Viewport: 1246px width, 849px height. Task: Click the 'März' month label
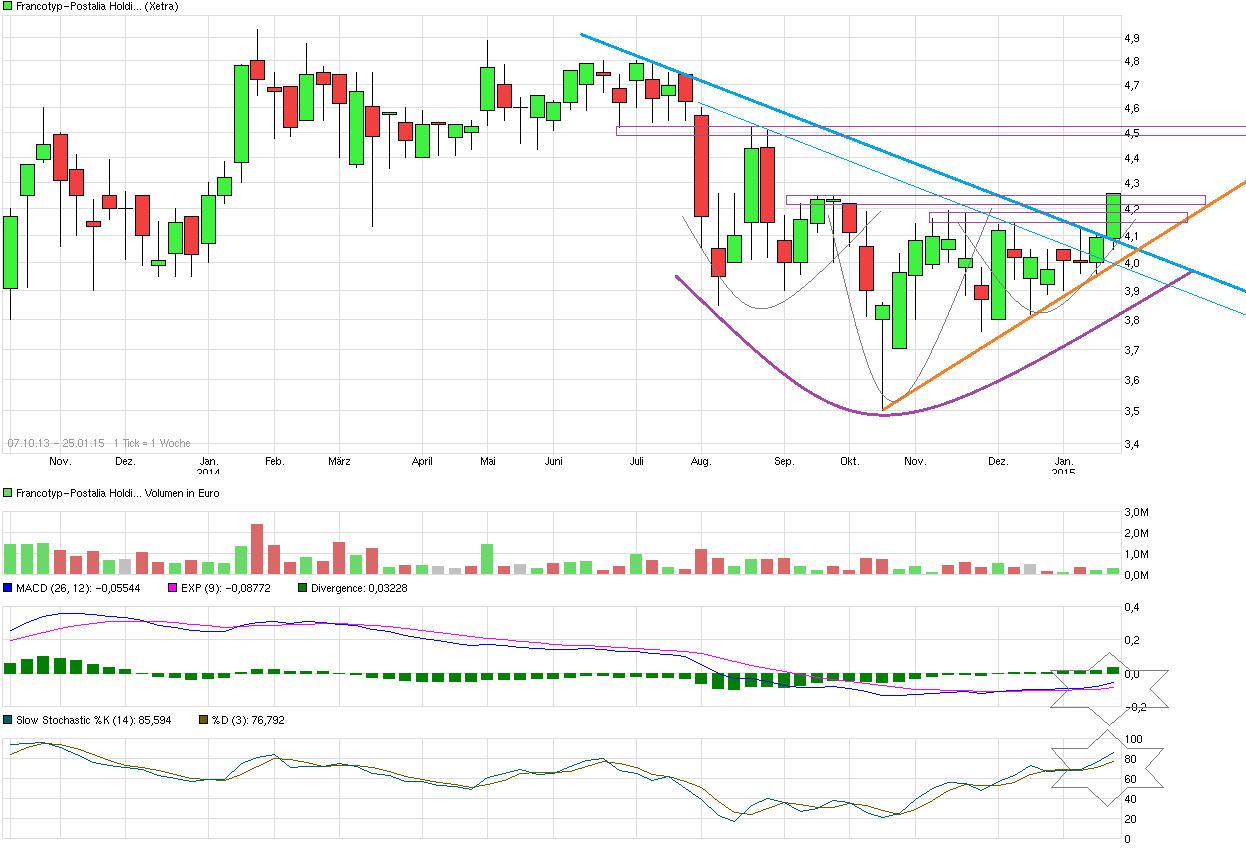pos(340,462)
